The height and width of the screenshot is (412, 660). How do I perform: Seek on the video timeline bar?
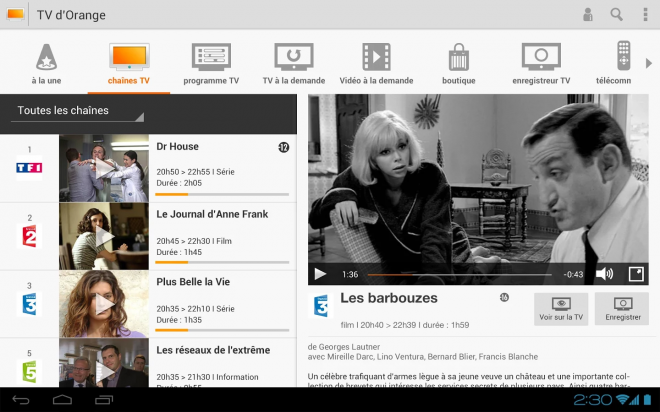pos(460,274)
